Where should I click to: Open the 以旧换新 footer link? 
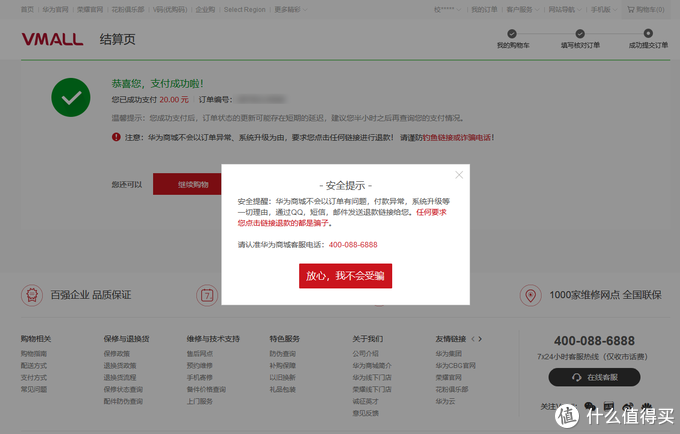(x=282, y=378)
